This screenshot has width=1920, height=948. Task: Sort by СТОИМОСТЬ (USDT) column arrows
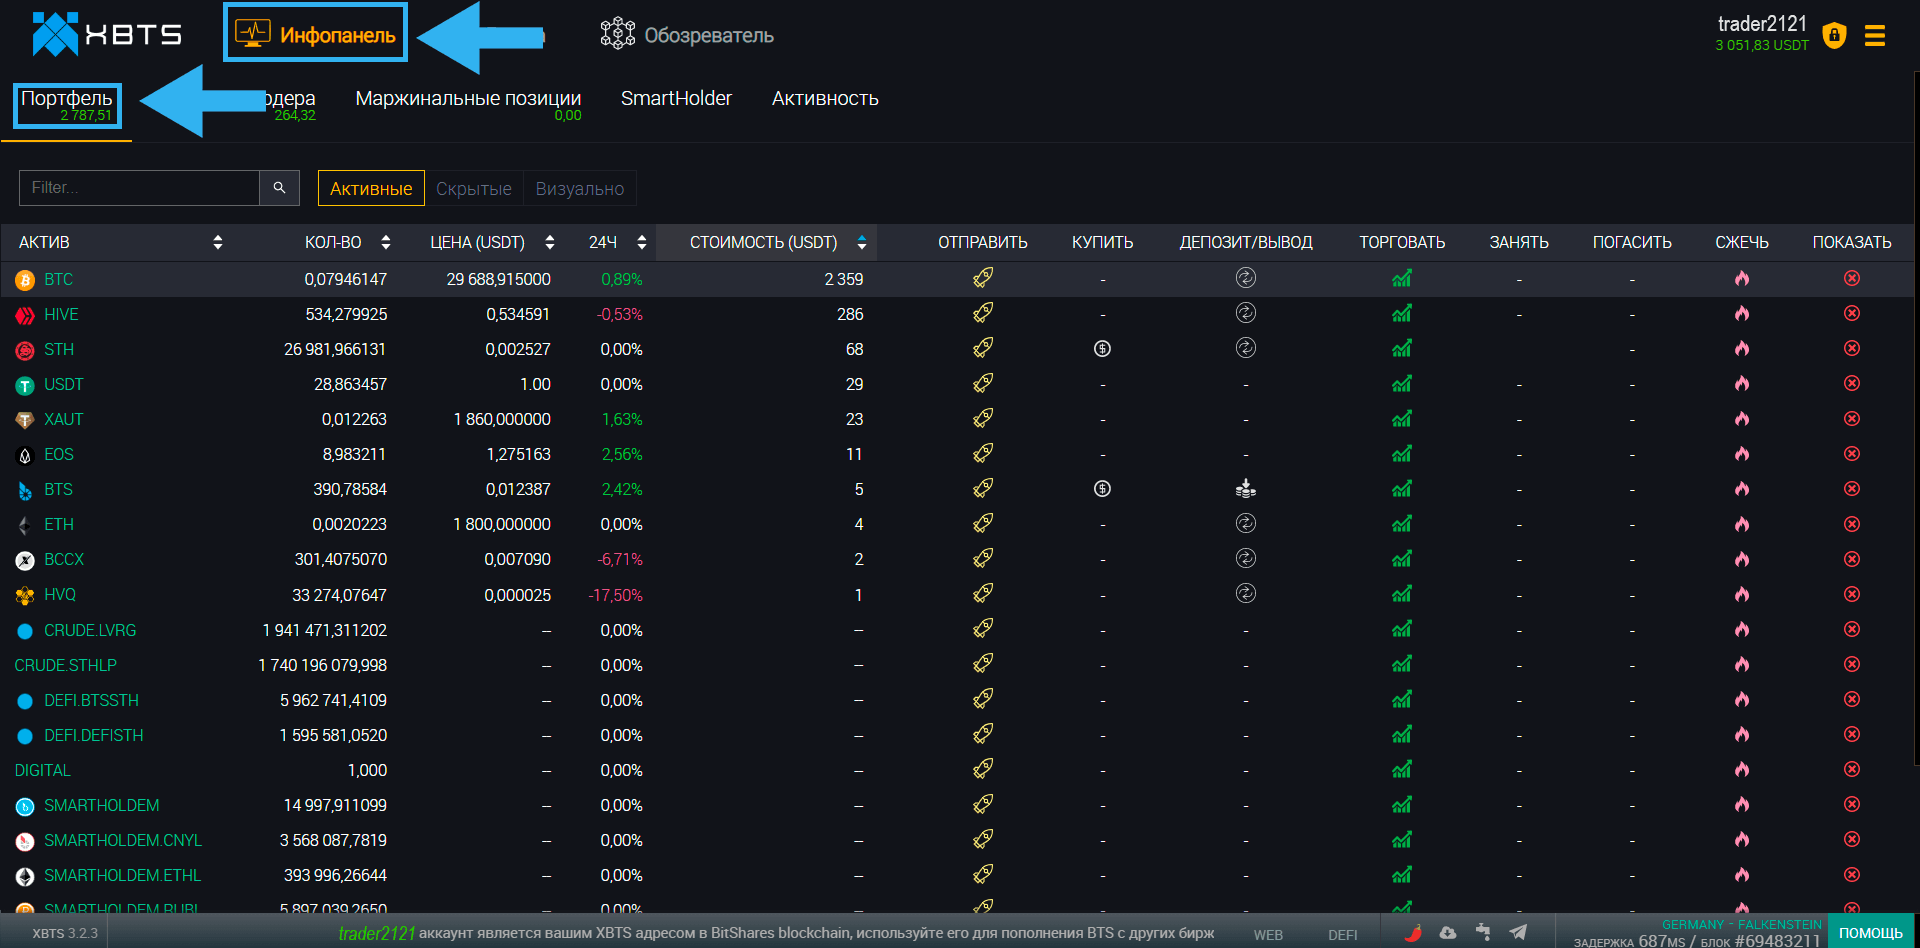tap(861, 242)
